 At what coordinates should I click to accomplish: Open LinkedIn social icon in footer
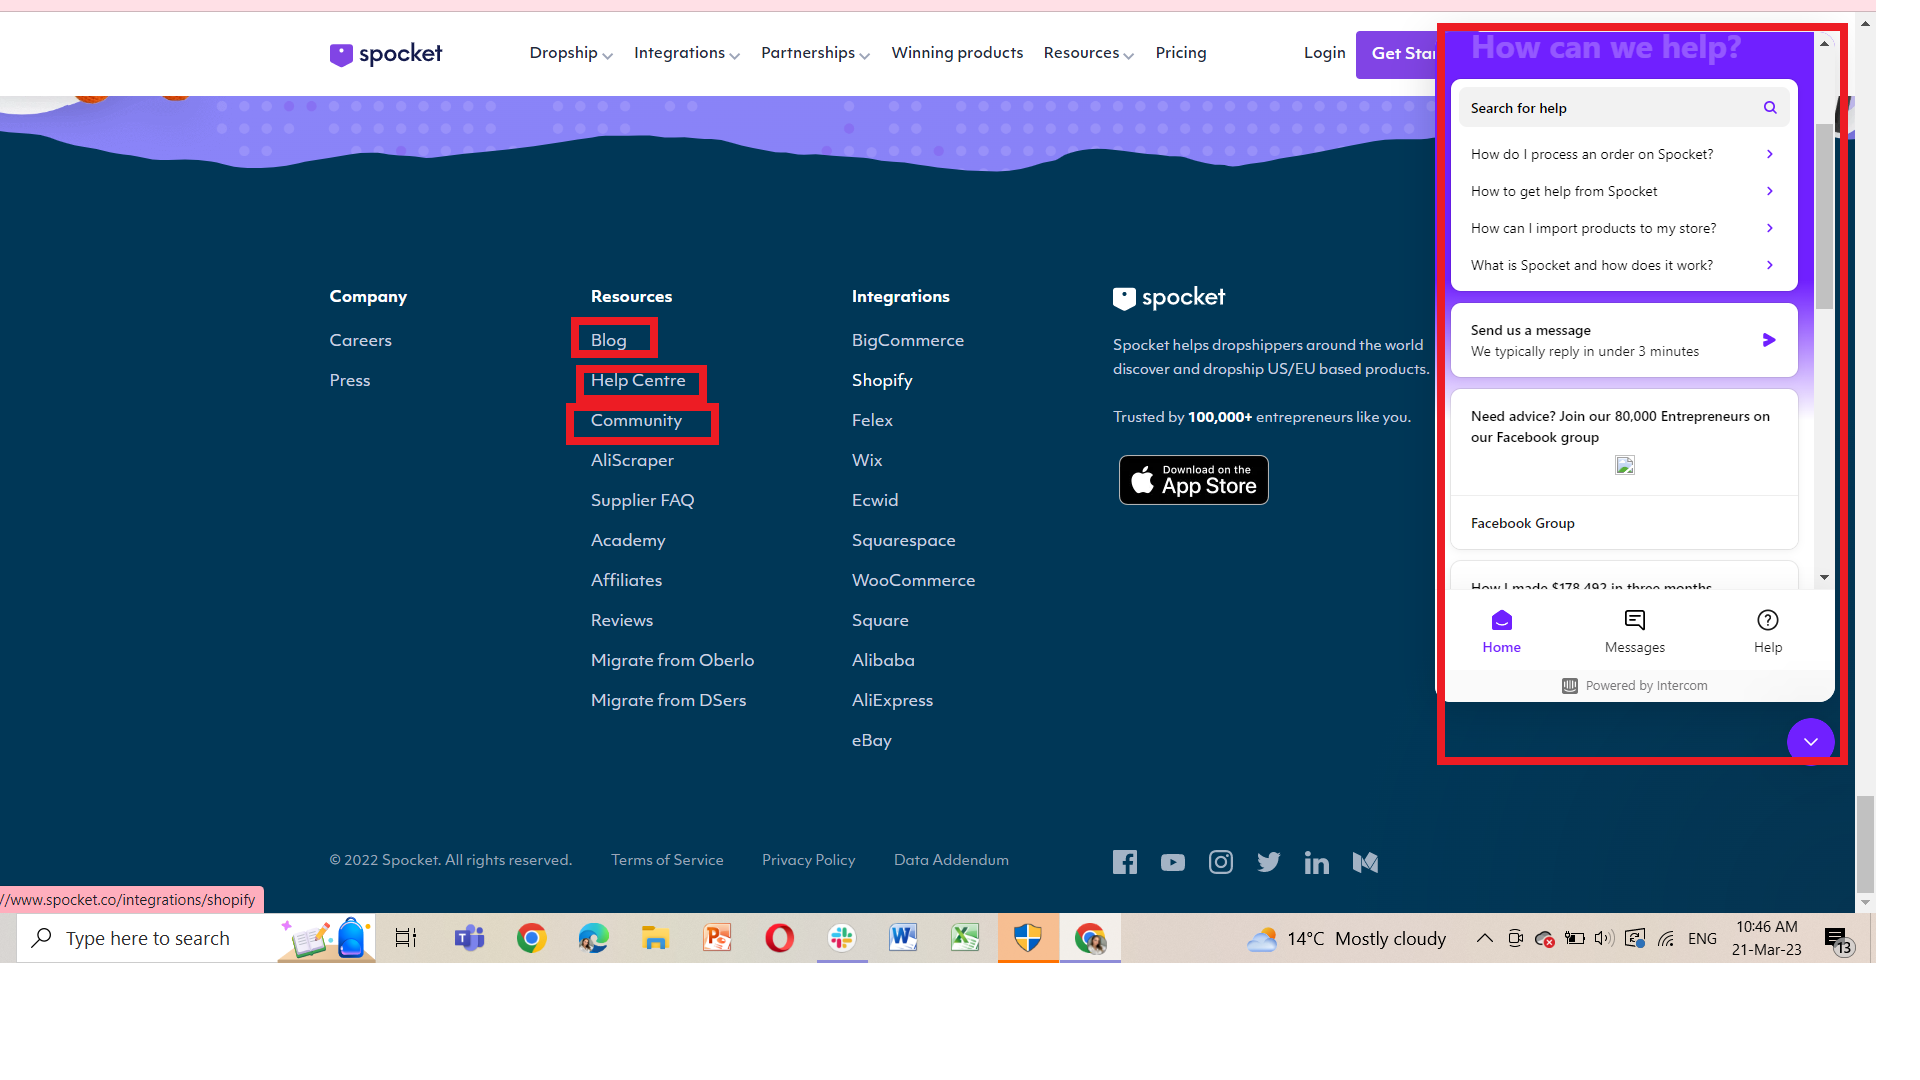coord(1317,862)
